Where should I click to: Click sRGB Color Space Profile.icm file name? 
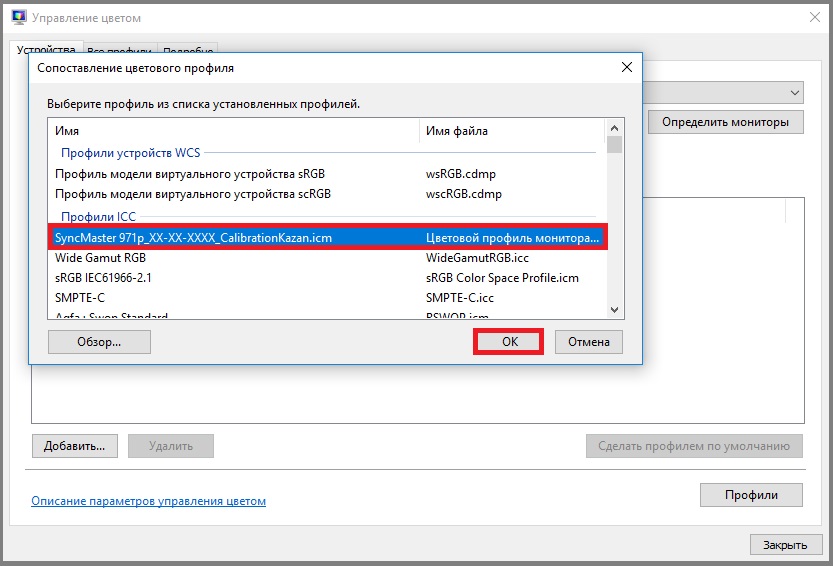502,278
